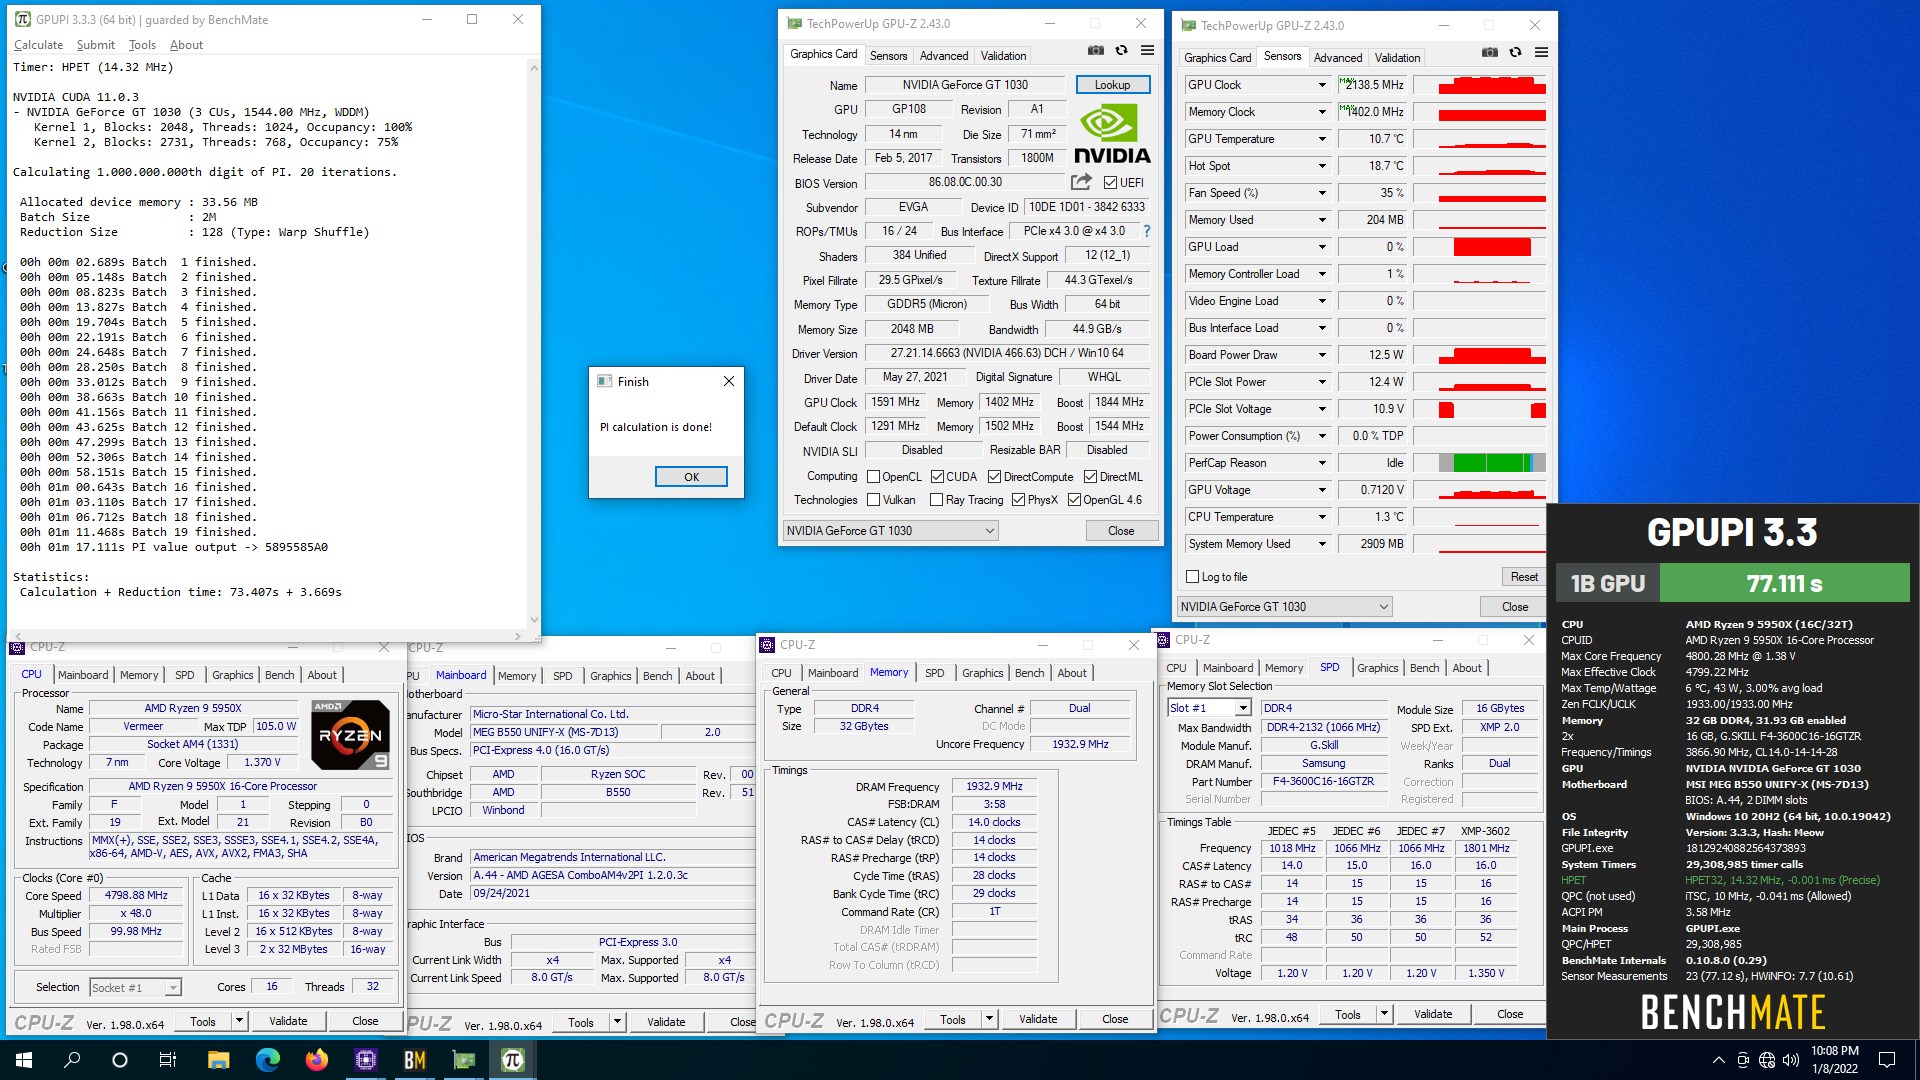Toggle DirectML checkbox

point(1090,477)
